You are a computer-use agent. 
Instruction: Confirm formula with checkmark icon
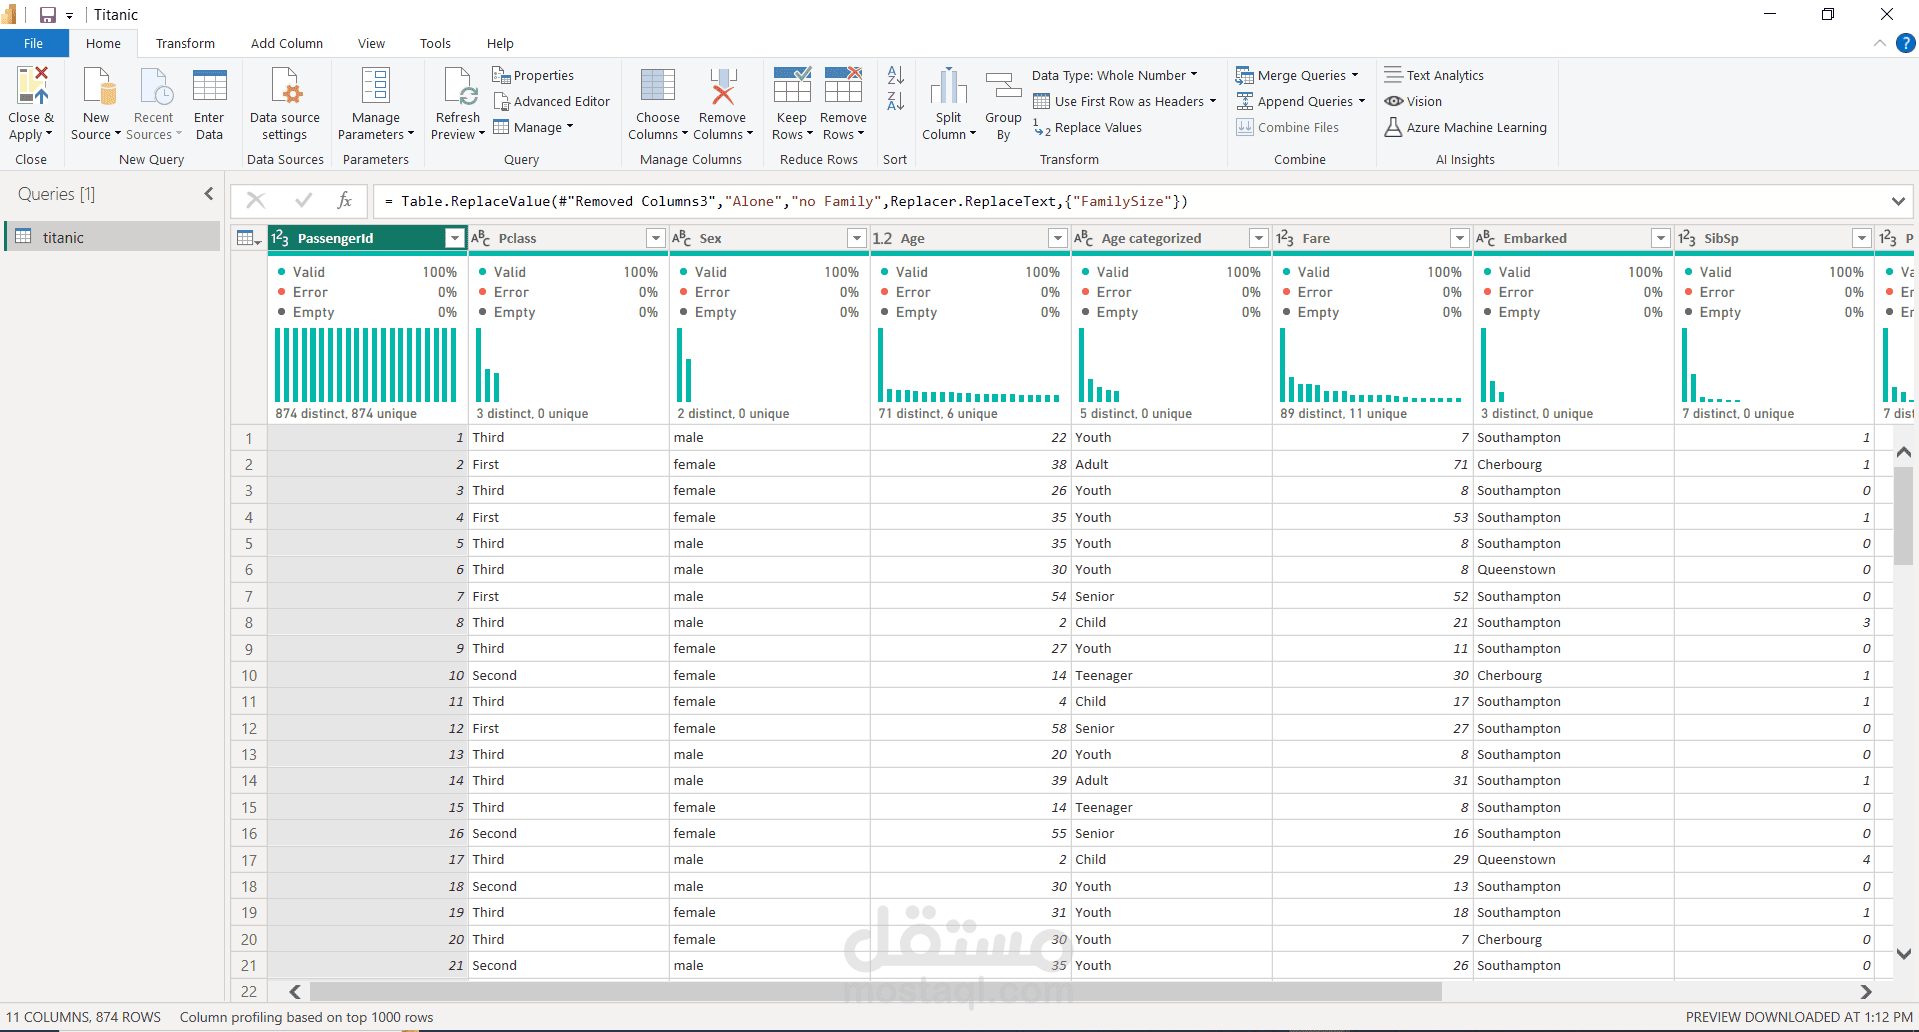pos(304,201)
